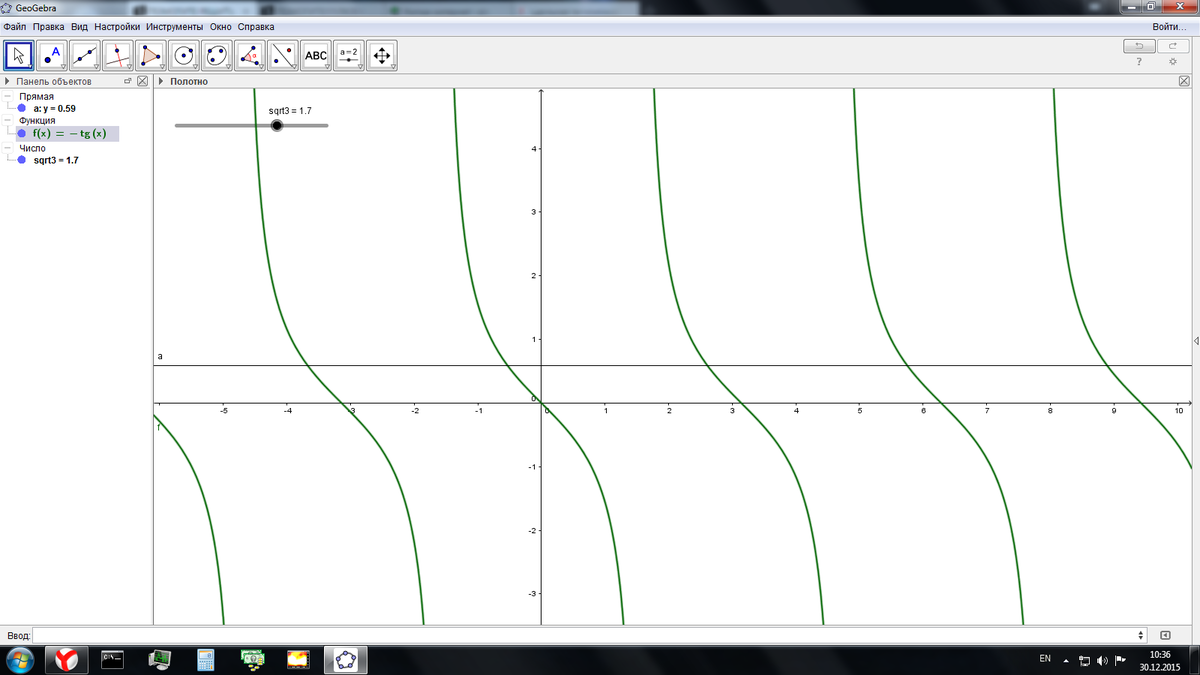Open the Окно menu

point(221,27)
